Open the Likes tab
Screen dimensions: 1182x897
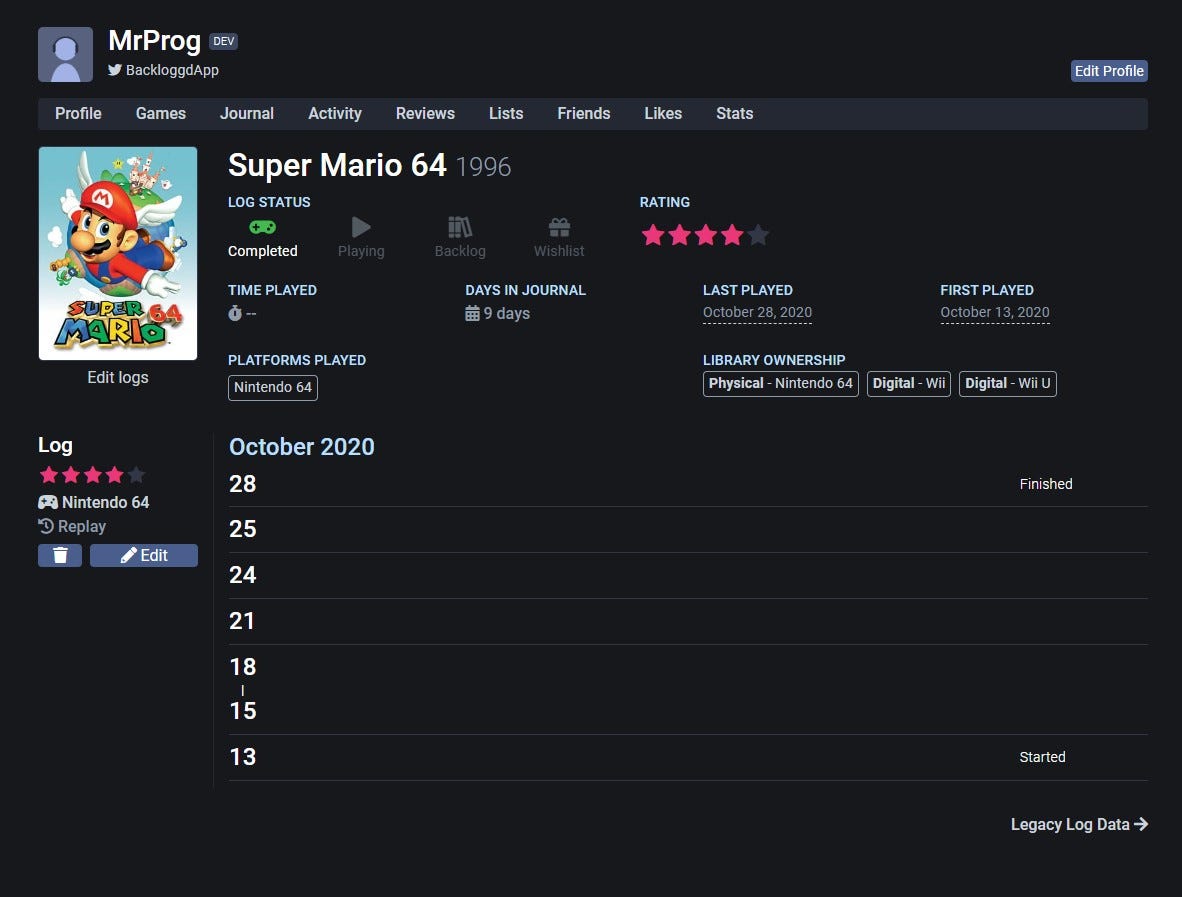[663, 114]
